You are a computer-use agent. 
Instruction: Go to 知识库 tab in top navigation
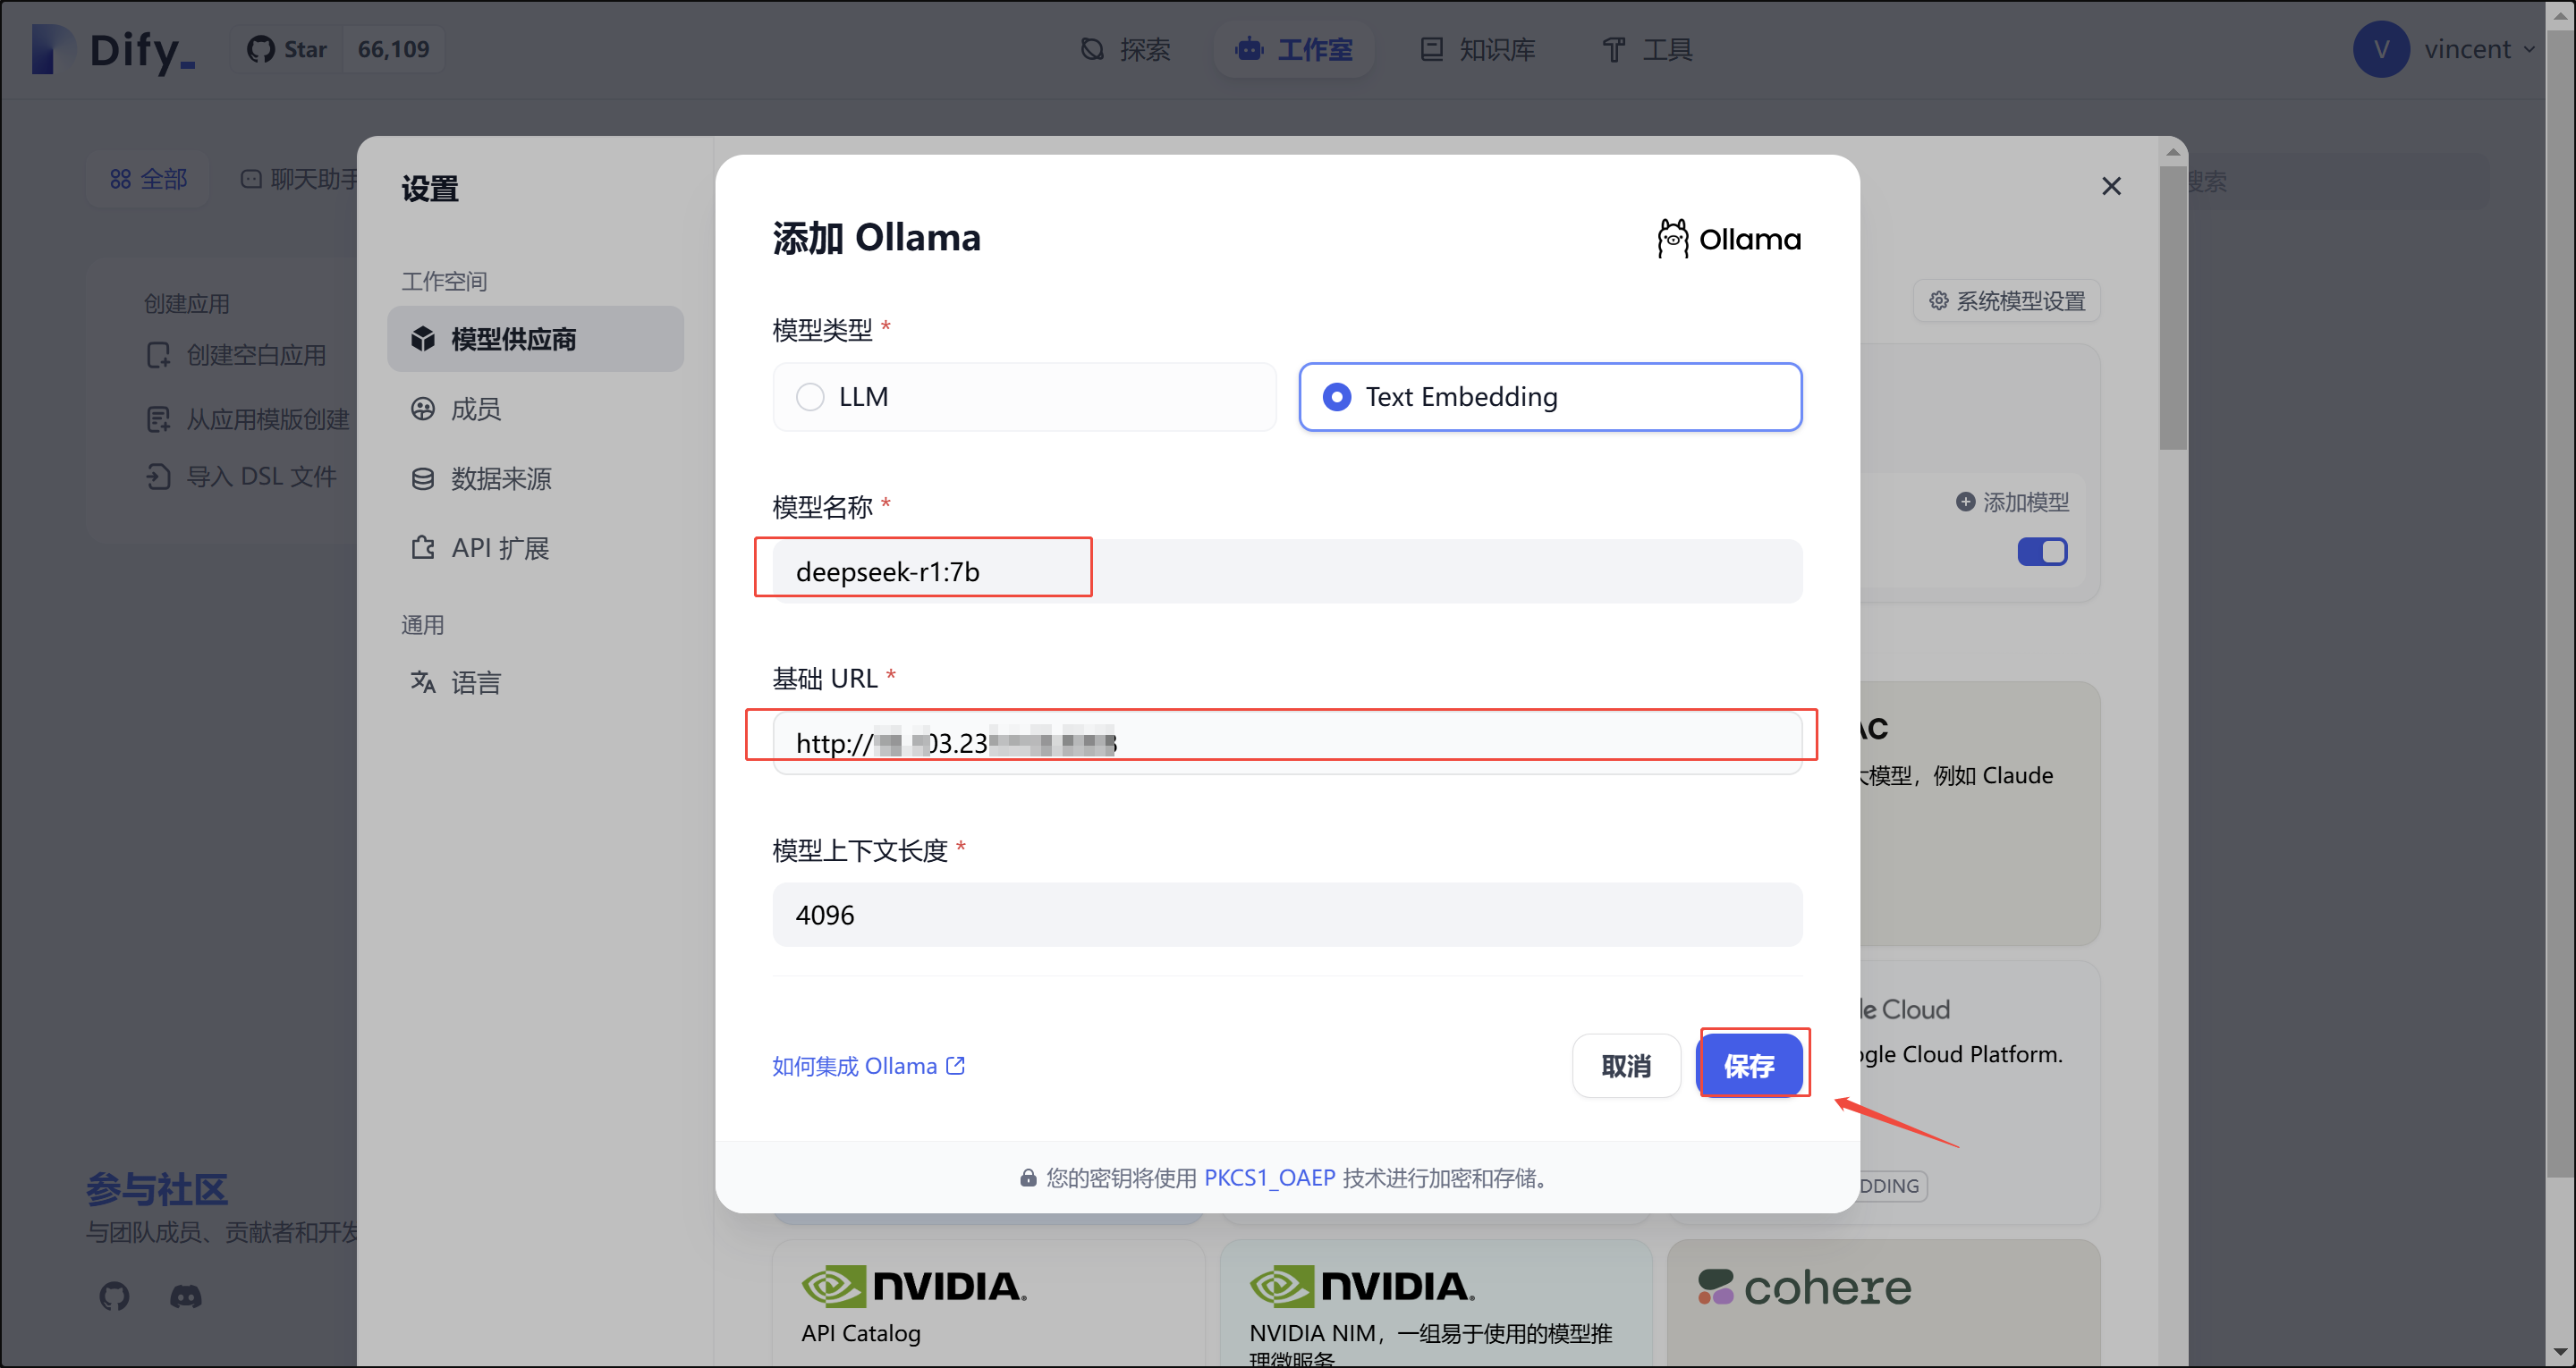click(x=1478, y=49)
